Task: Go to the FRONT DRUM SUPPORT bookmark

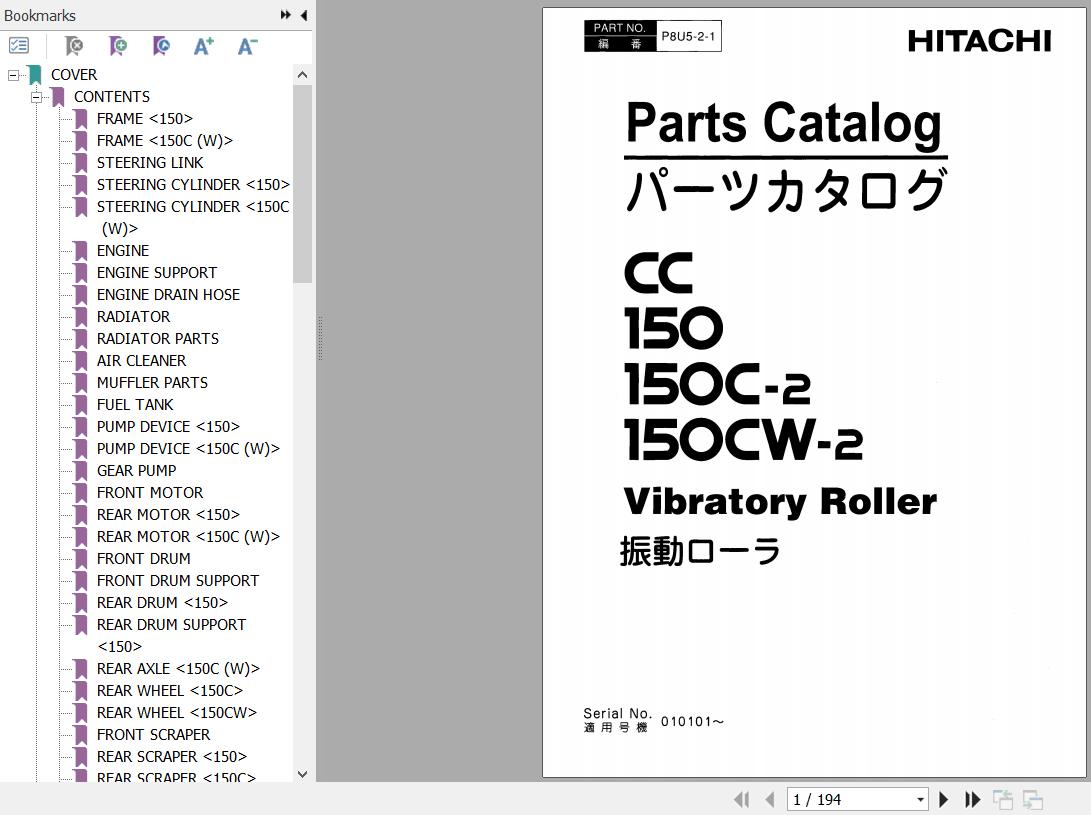Action: pyautogui.click(x=177, y=581)
